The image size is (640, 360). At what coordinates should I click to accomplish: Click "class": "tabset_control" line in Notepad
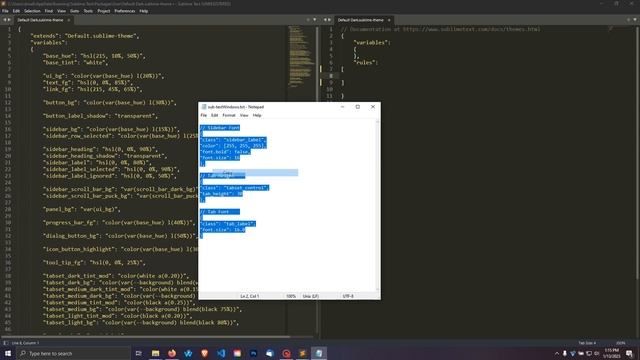(234, 188)
